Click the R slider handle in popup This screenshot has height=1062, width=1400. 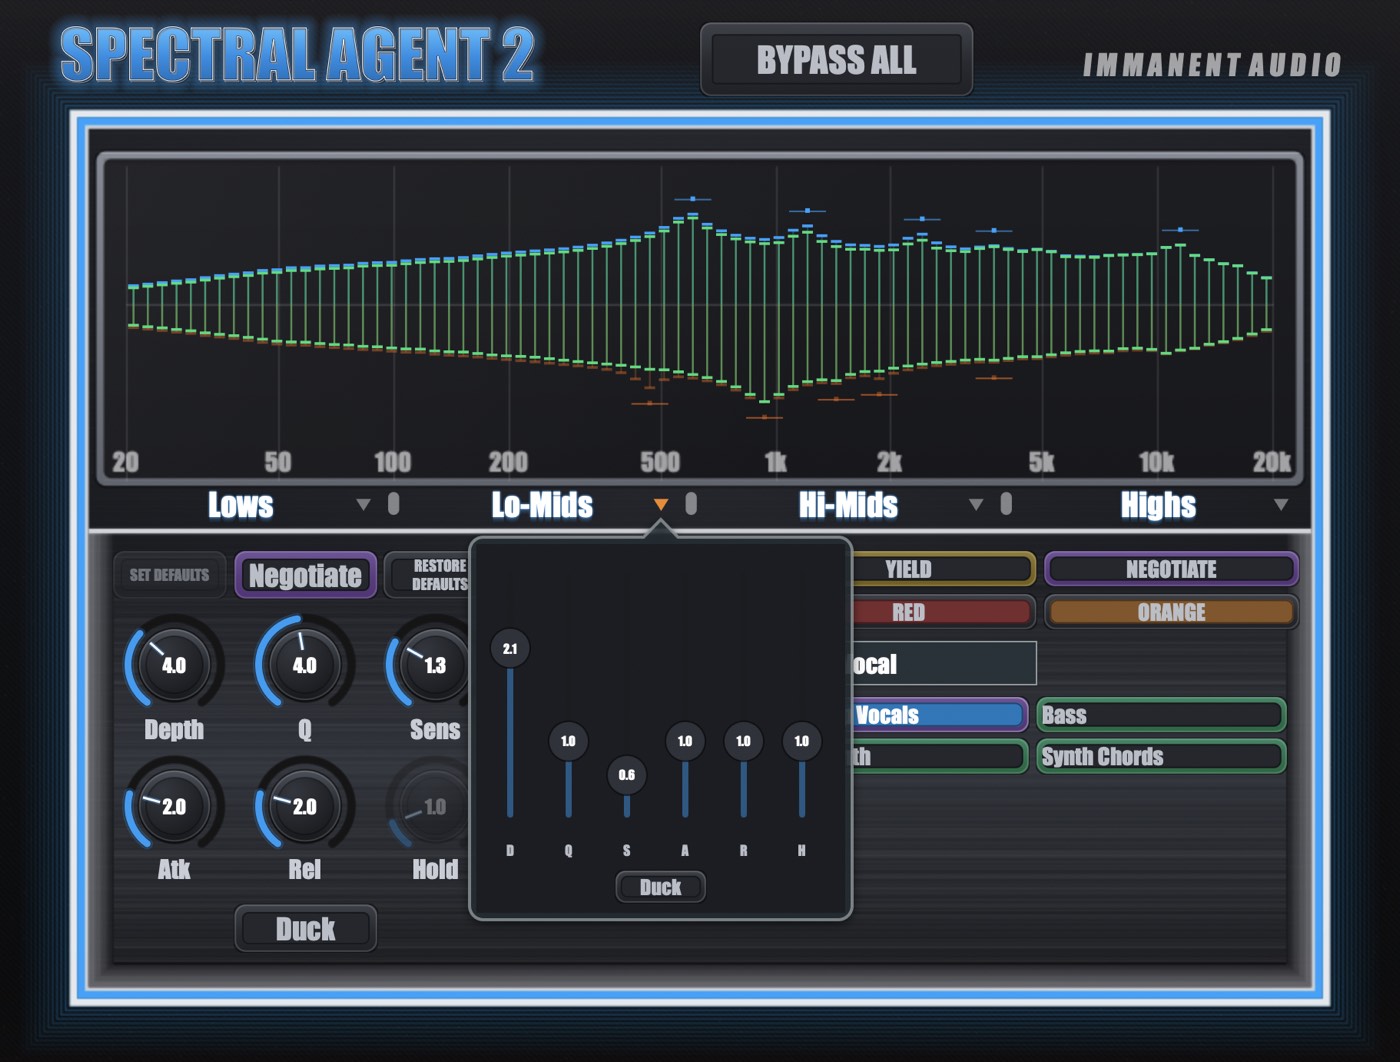tap(743, 741)
